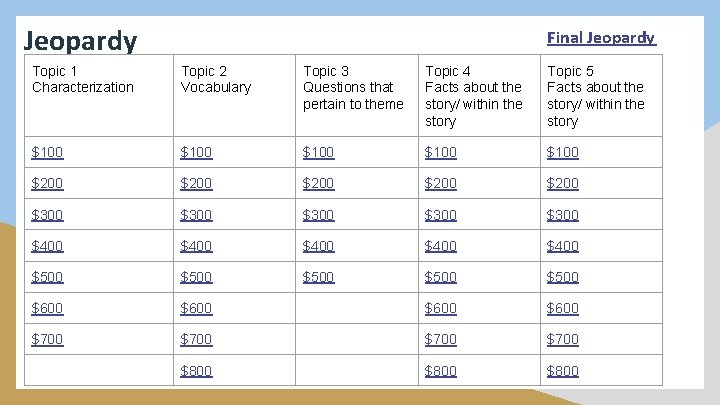Select $100 under Topic 1 Characterization

(47, 152)
